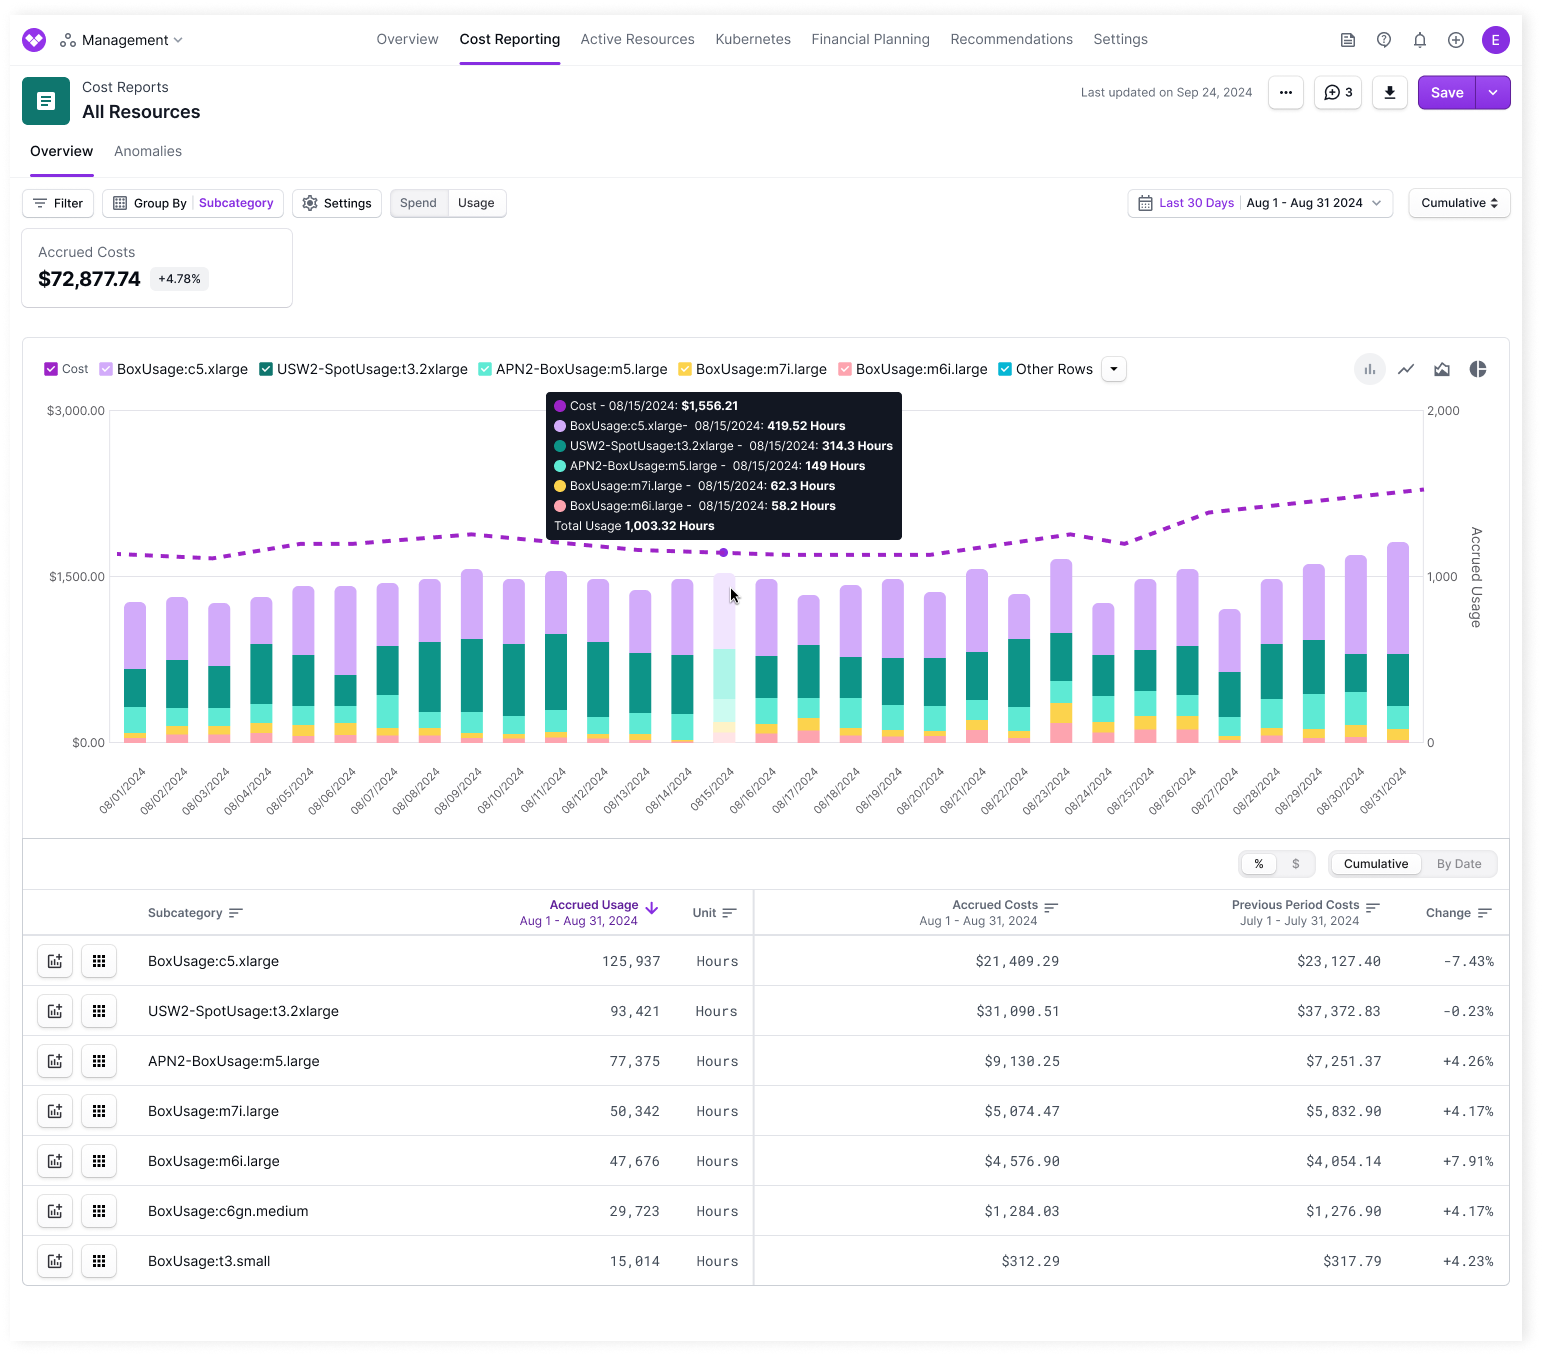Image resolution: width=1542 pixels, height=1356 pixels.
Task: Open Change column filter
Action: 1484,913
